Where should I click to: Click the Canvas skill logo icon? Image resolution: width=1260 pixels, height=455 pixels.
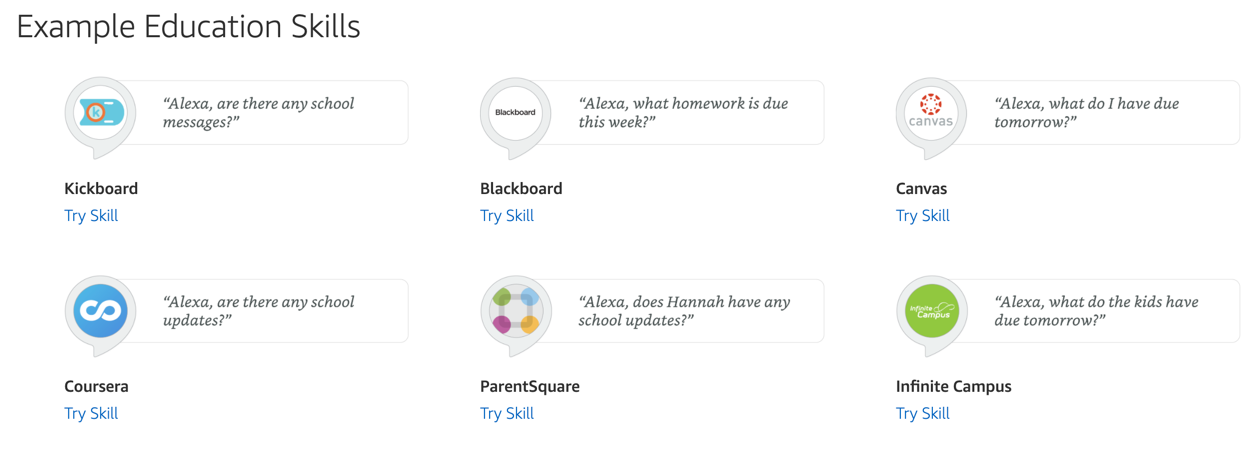932,113
